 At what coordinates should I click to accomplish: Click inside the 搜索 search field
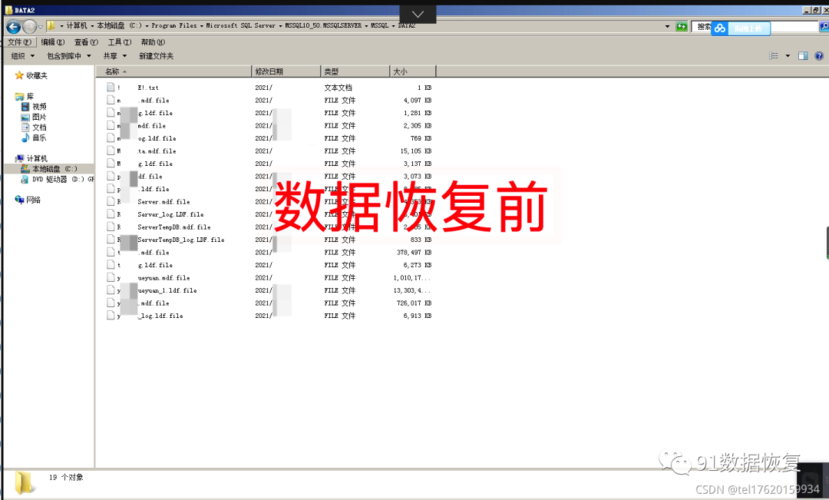pos(757,26)
